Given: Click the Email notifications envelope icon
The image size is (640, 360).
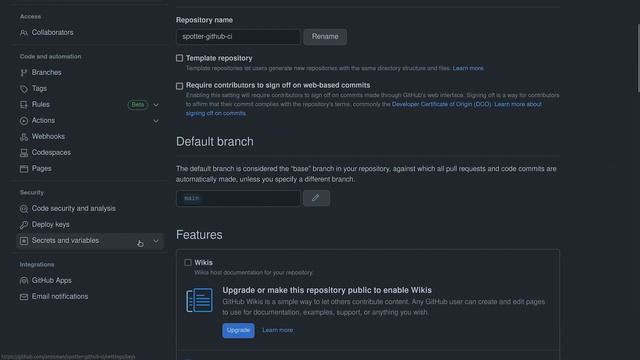Looking at the screenshot, I should (24, 297).
